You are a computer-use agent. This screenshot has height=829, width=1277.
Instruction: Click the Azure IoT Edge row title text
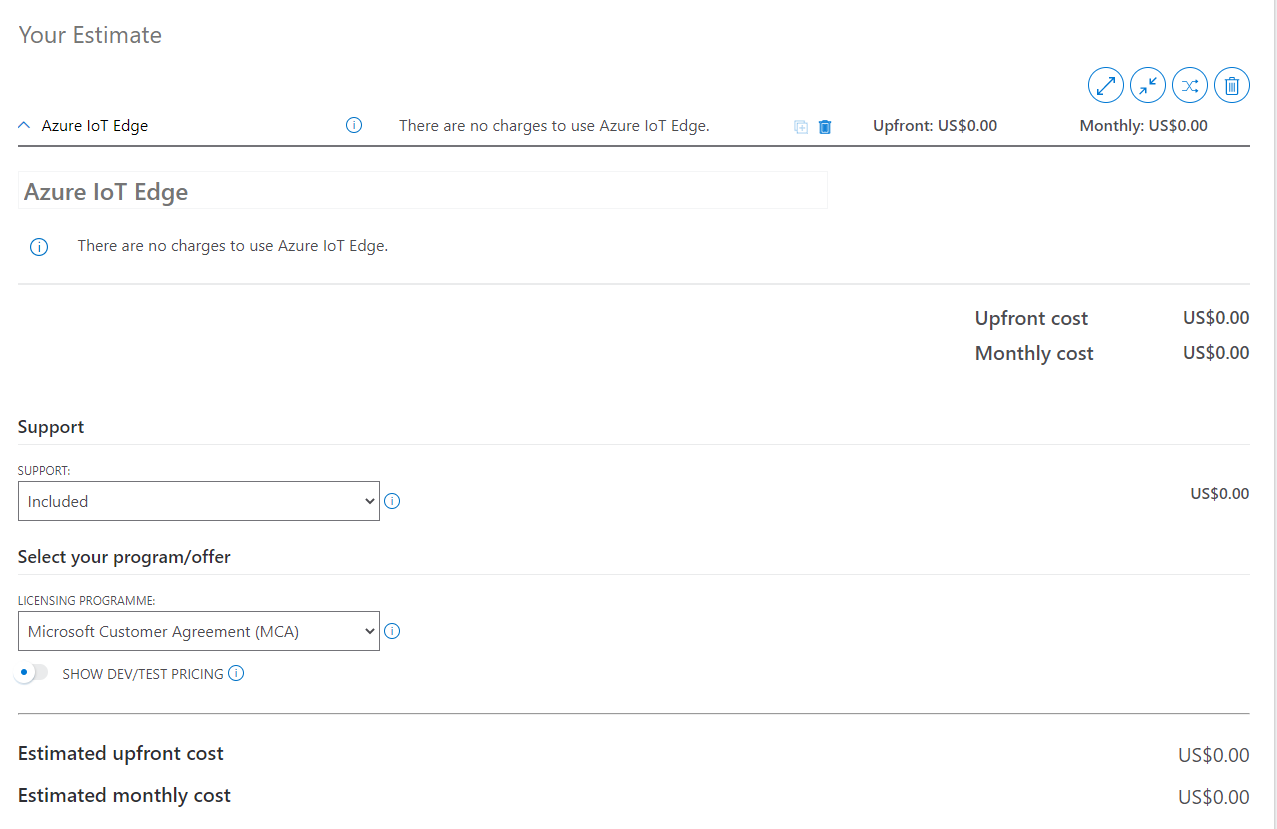[95, 126]
